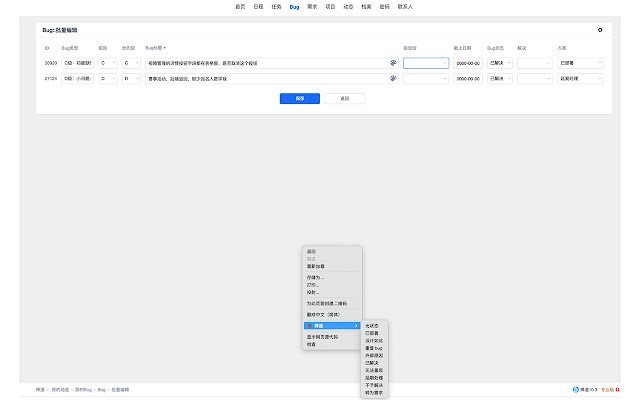Image resolution: width=640 pixels, height=400 pixels.
Task: Open the level dropdown showing C
Action: click(108, 63)
